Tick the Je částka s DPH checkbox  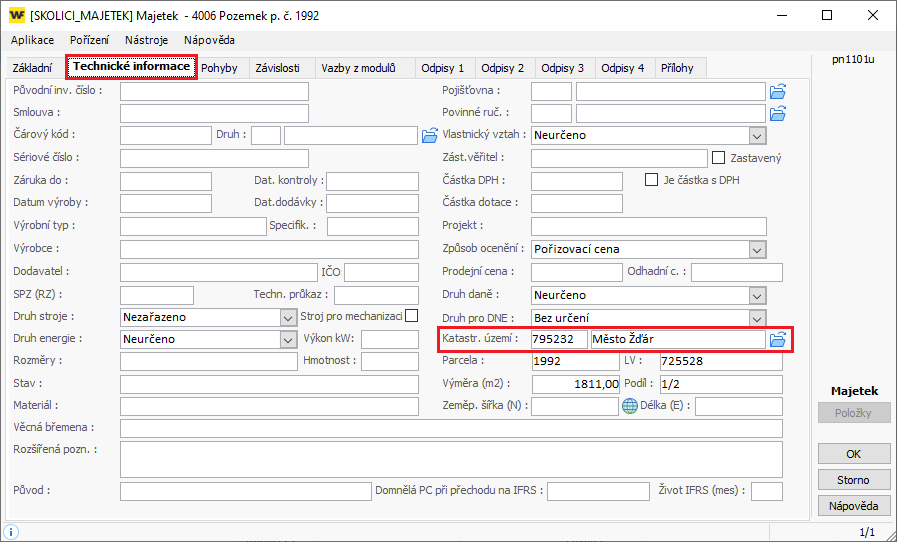click(x=652, y=180)
